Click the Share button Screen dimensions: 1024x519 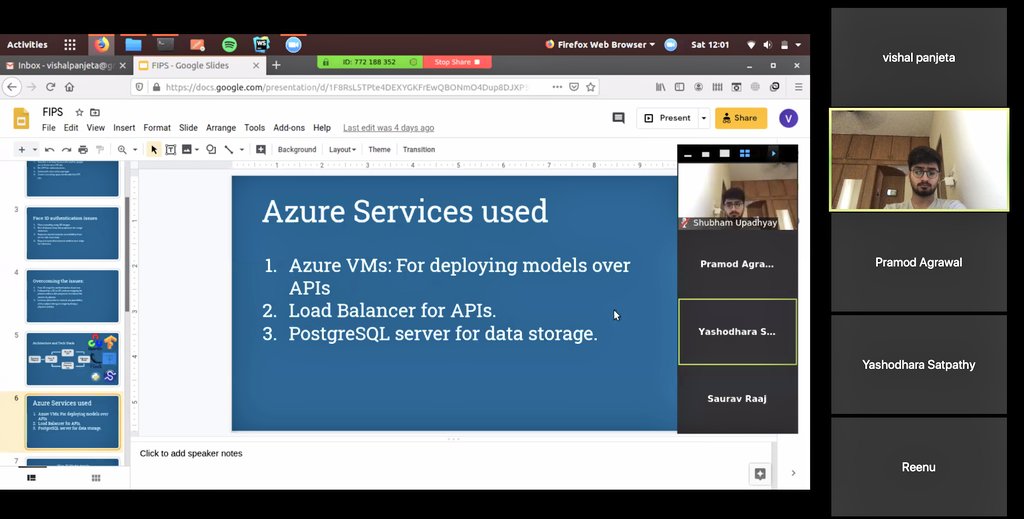pyautogui.click(x=741, y=118)
